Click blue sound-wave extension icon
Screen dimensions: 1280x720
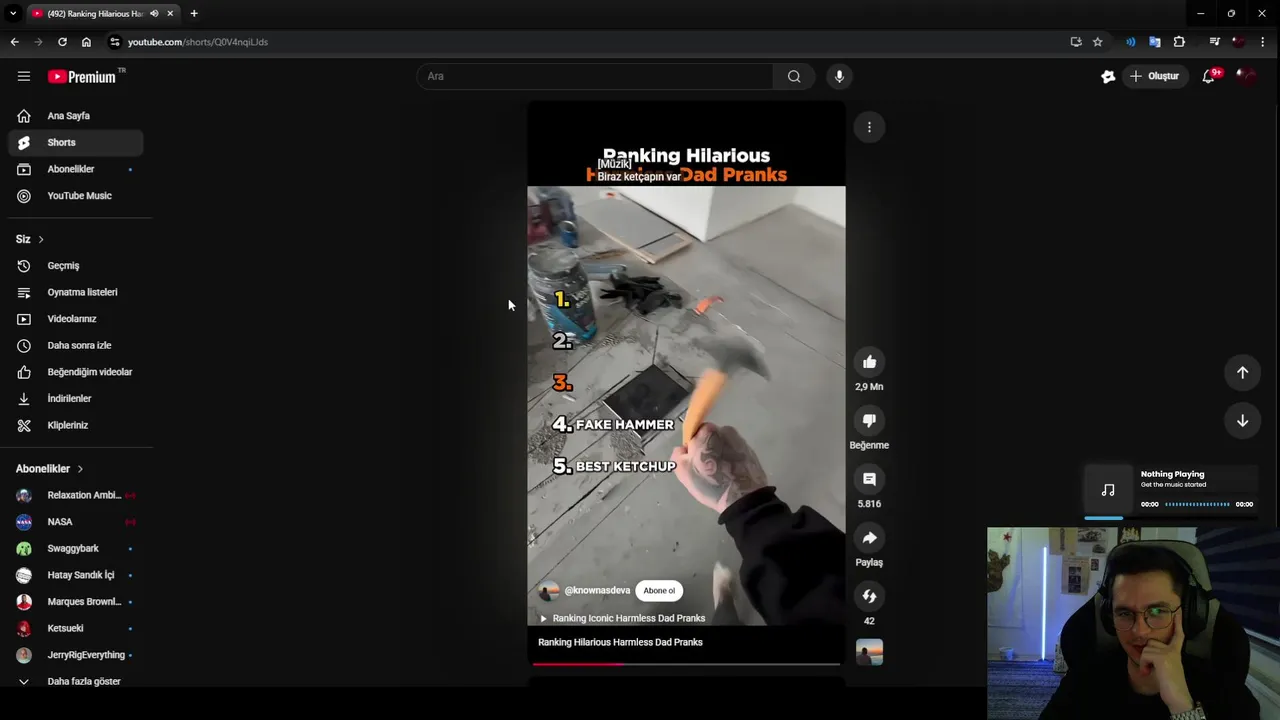pos(1130,42)
